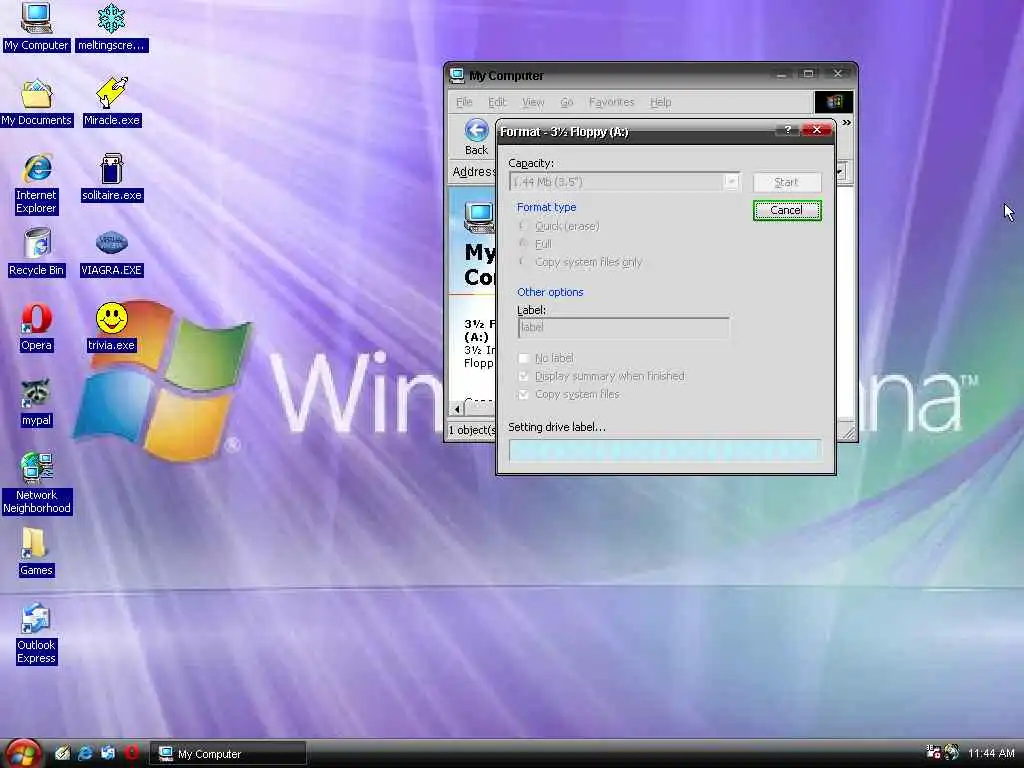Click the formatting progress bar
The image size is (1024, 768).
tap(664, 451)
